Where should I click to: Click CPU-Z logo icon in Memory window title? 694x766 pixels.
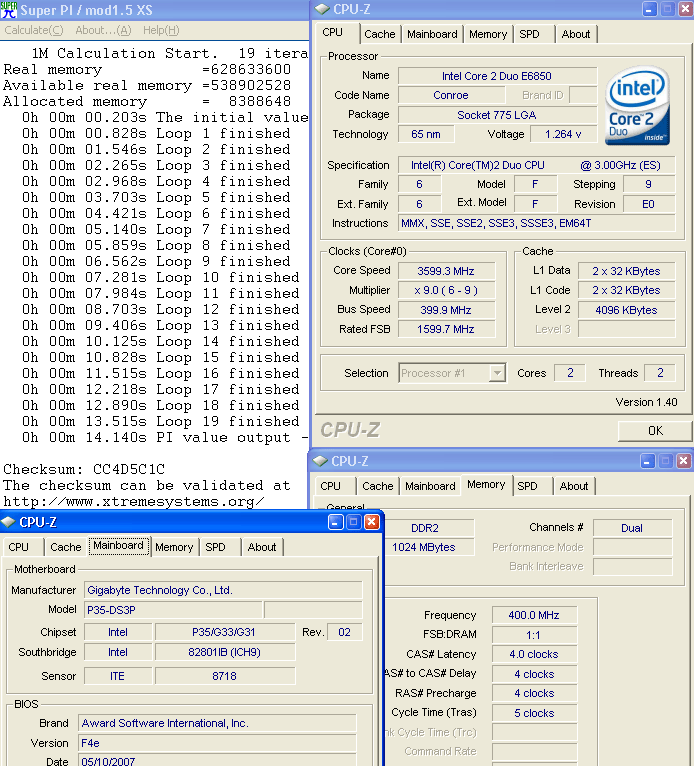click(x=320, y=461)
